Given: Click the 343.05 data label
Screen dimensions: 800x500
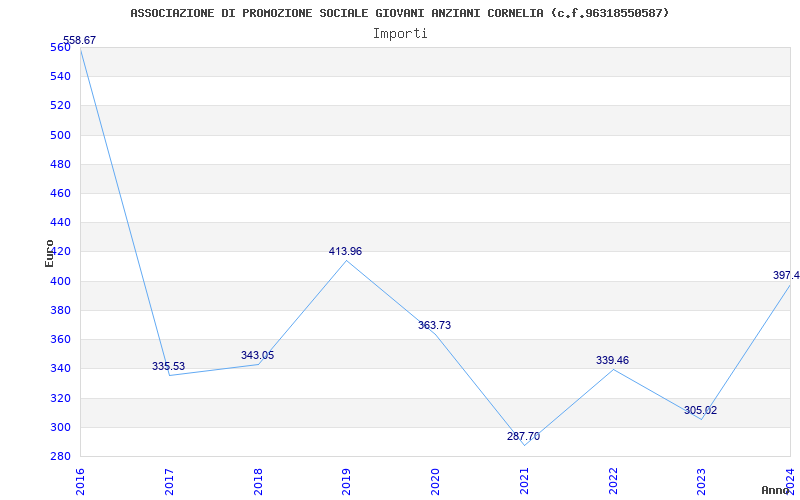Looking at the screenshot, I should point(257,356).
